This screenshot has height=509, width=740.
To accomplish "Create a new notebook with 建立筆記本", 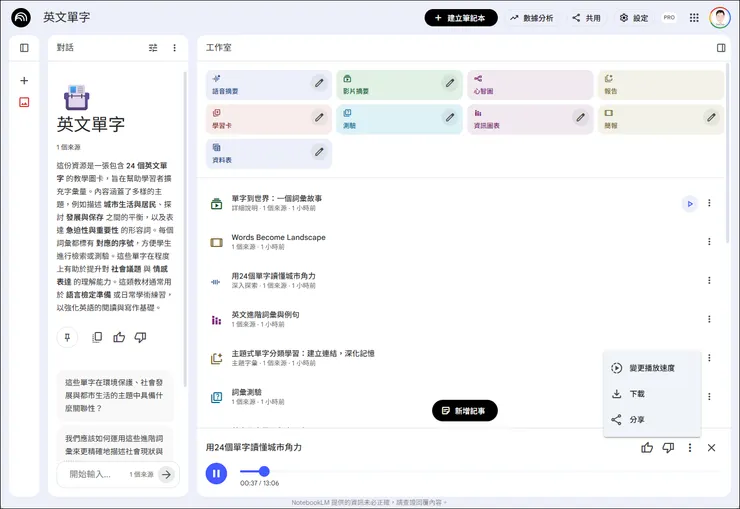I will pos(461,18).
